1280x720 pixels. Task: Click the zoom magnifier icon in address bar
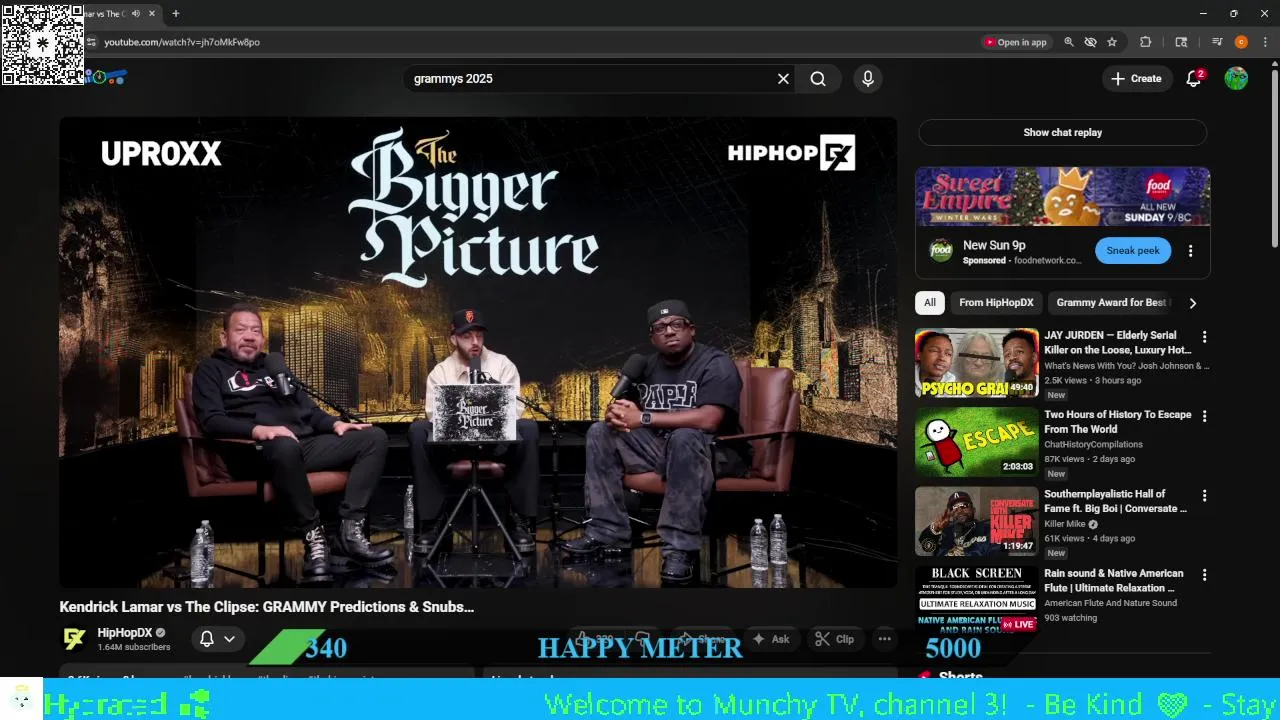click(x=1069, y=42)
